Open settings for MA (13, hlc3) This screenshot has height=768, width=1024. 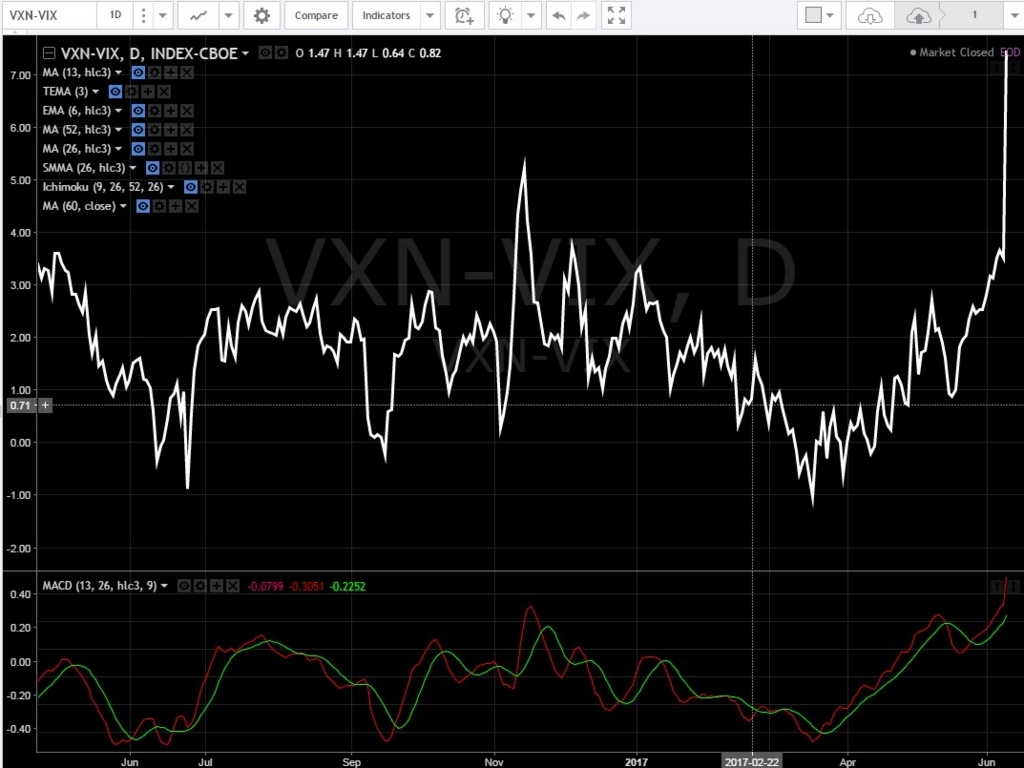(x=155, y=72)
